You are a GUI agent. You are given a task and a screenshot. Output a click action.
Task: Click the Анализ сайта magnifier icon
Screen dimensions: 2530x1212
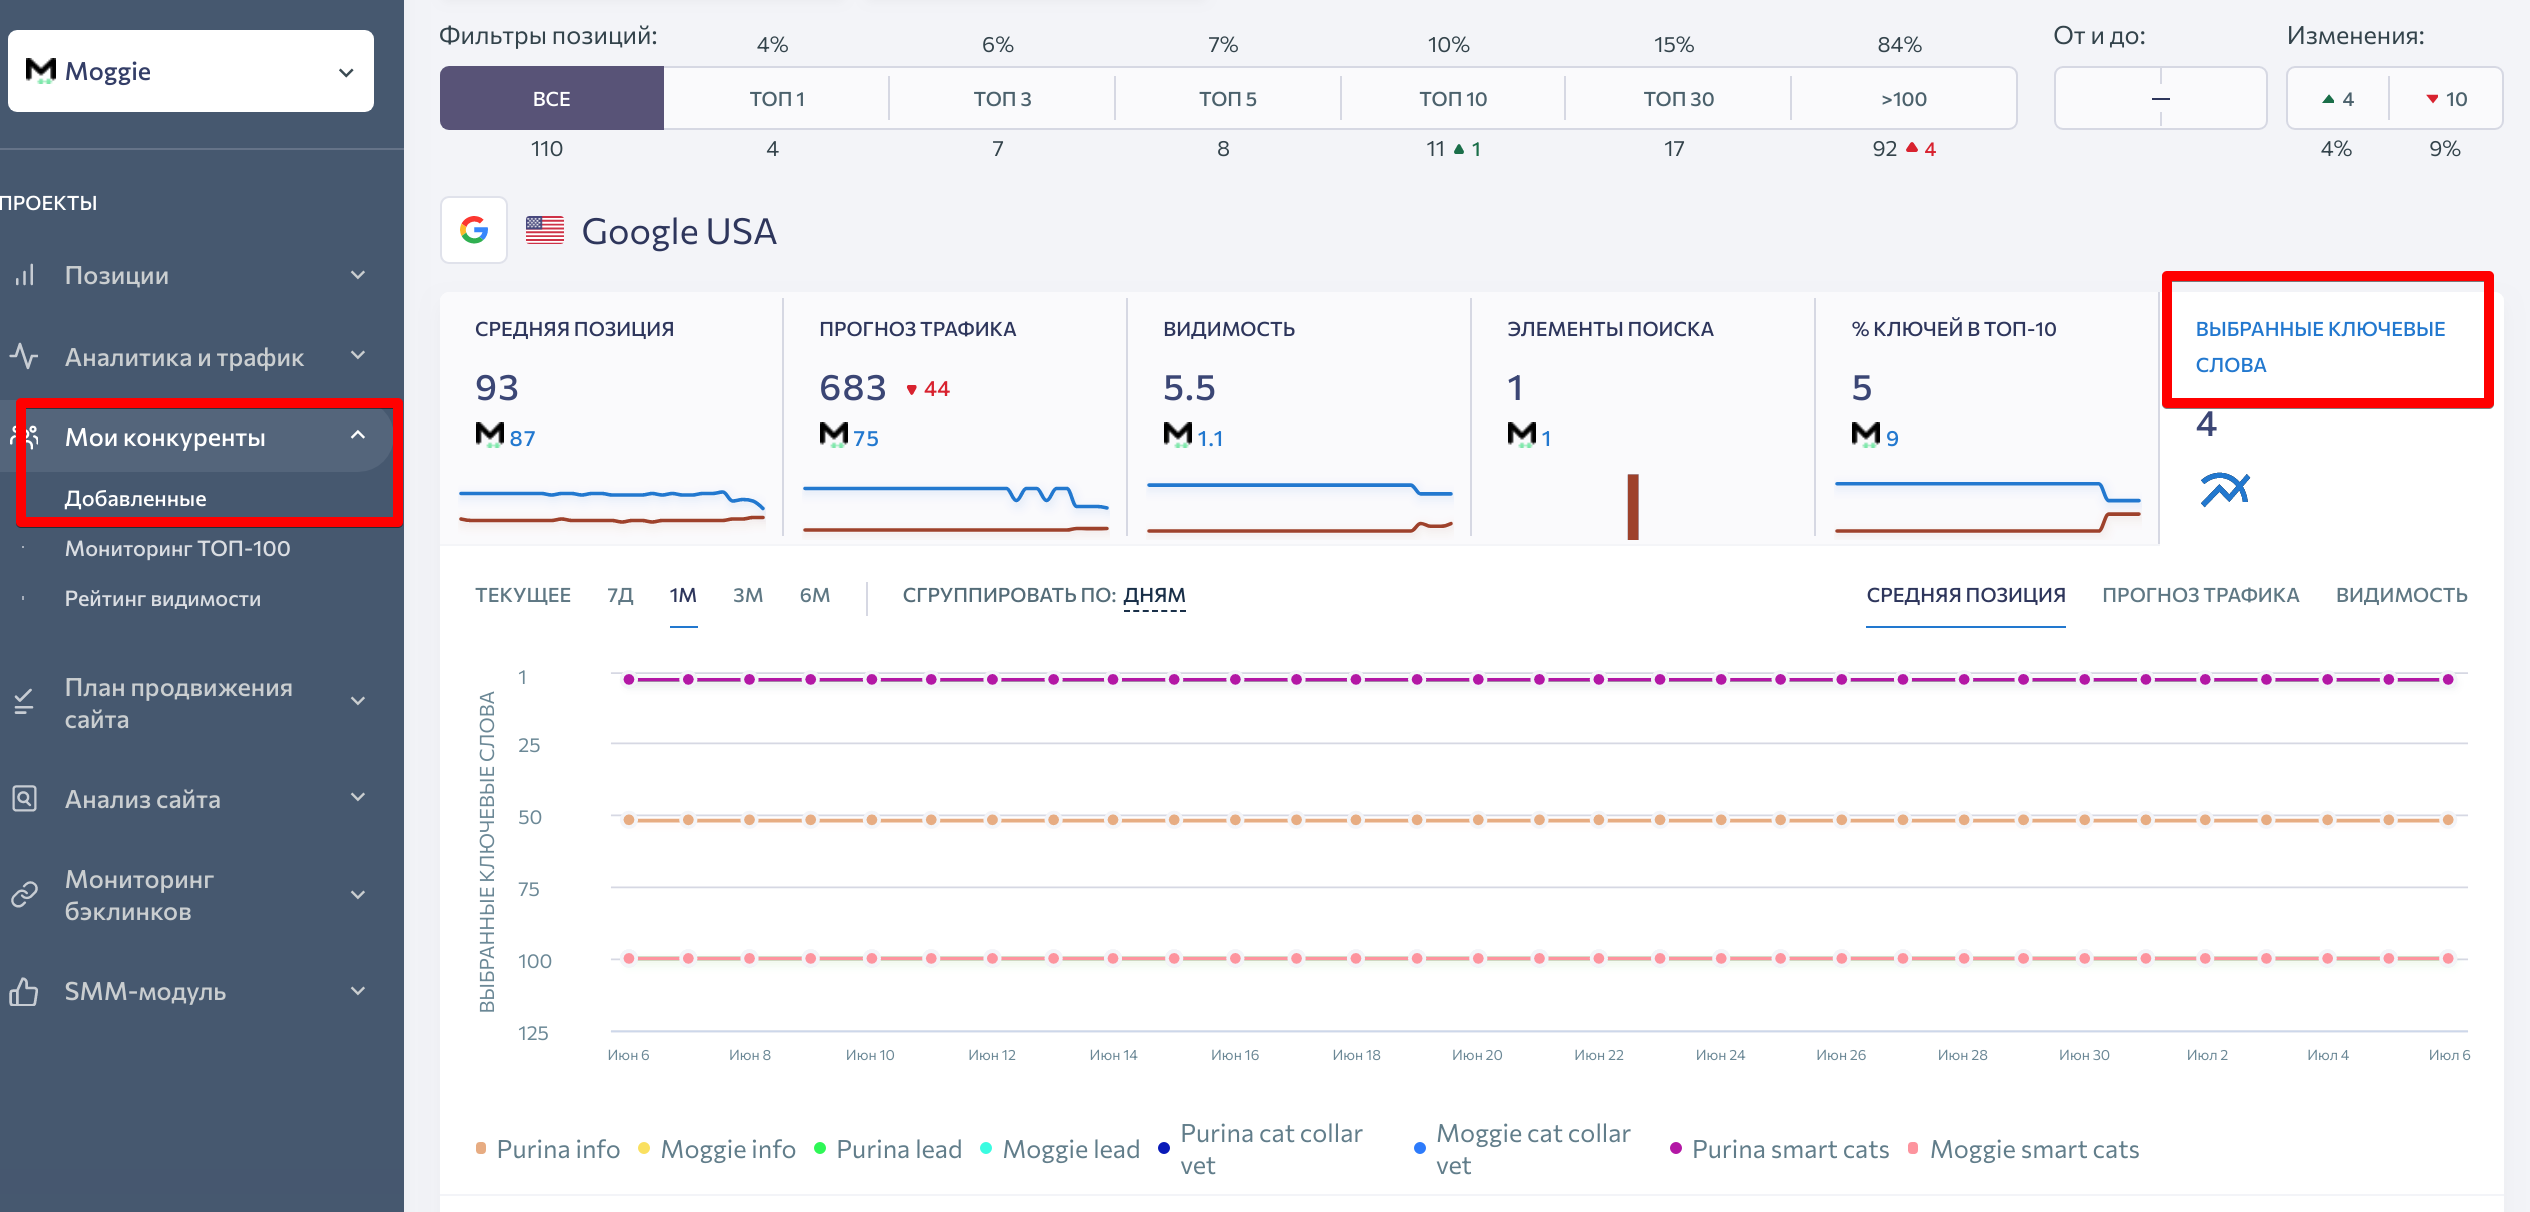24,798
